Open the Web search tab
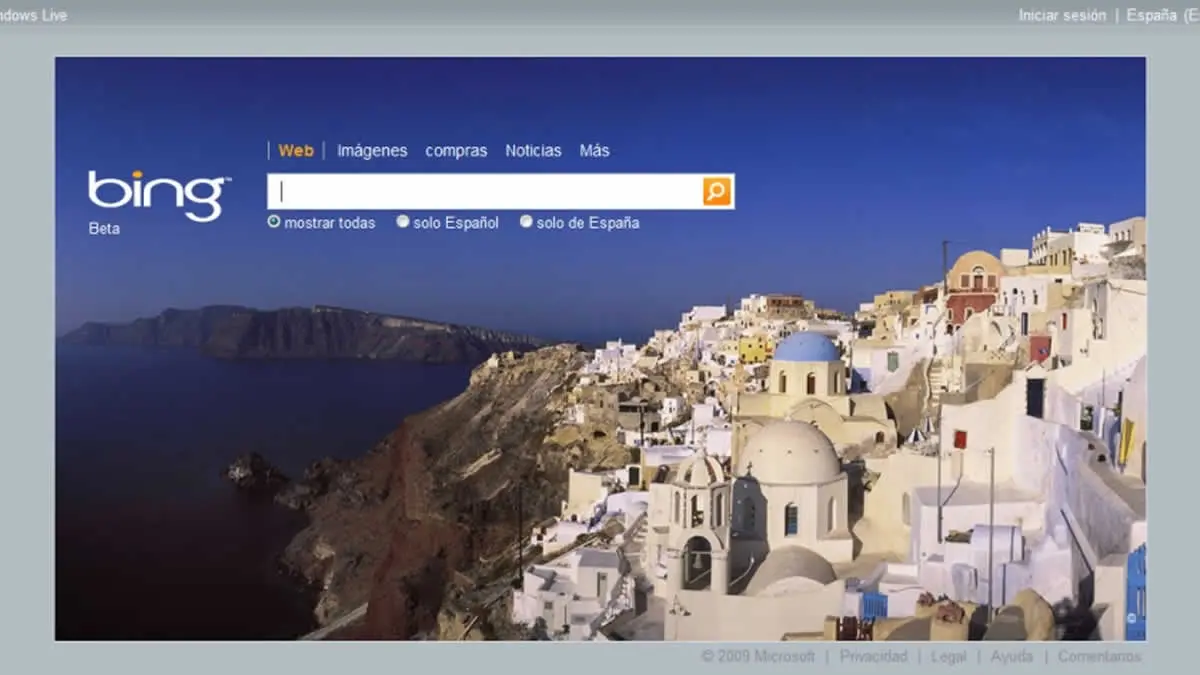 (296, 151)
